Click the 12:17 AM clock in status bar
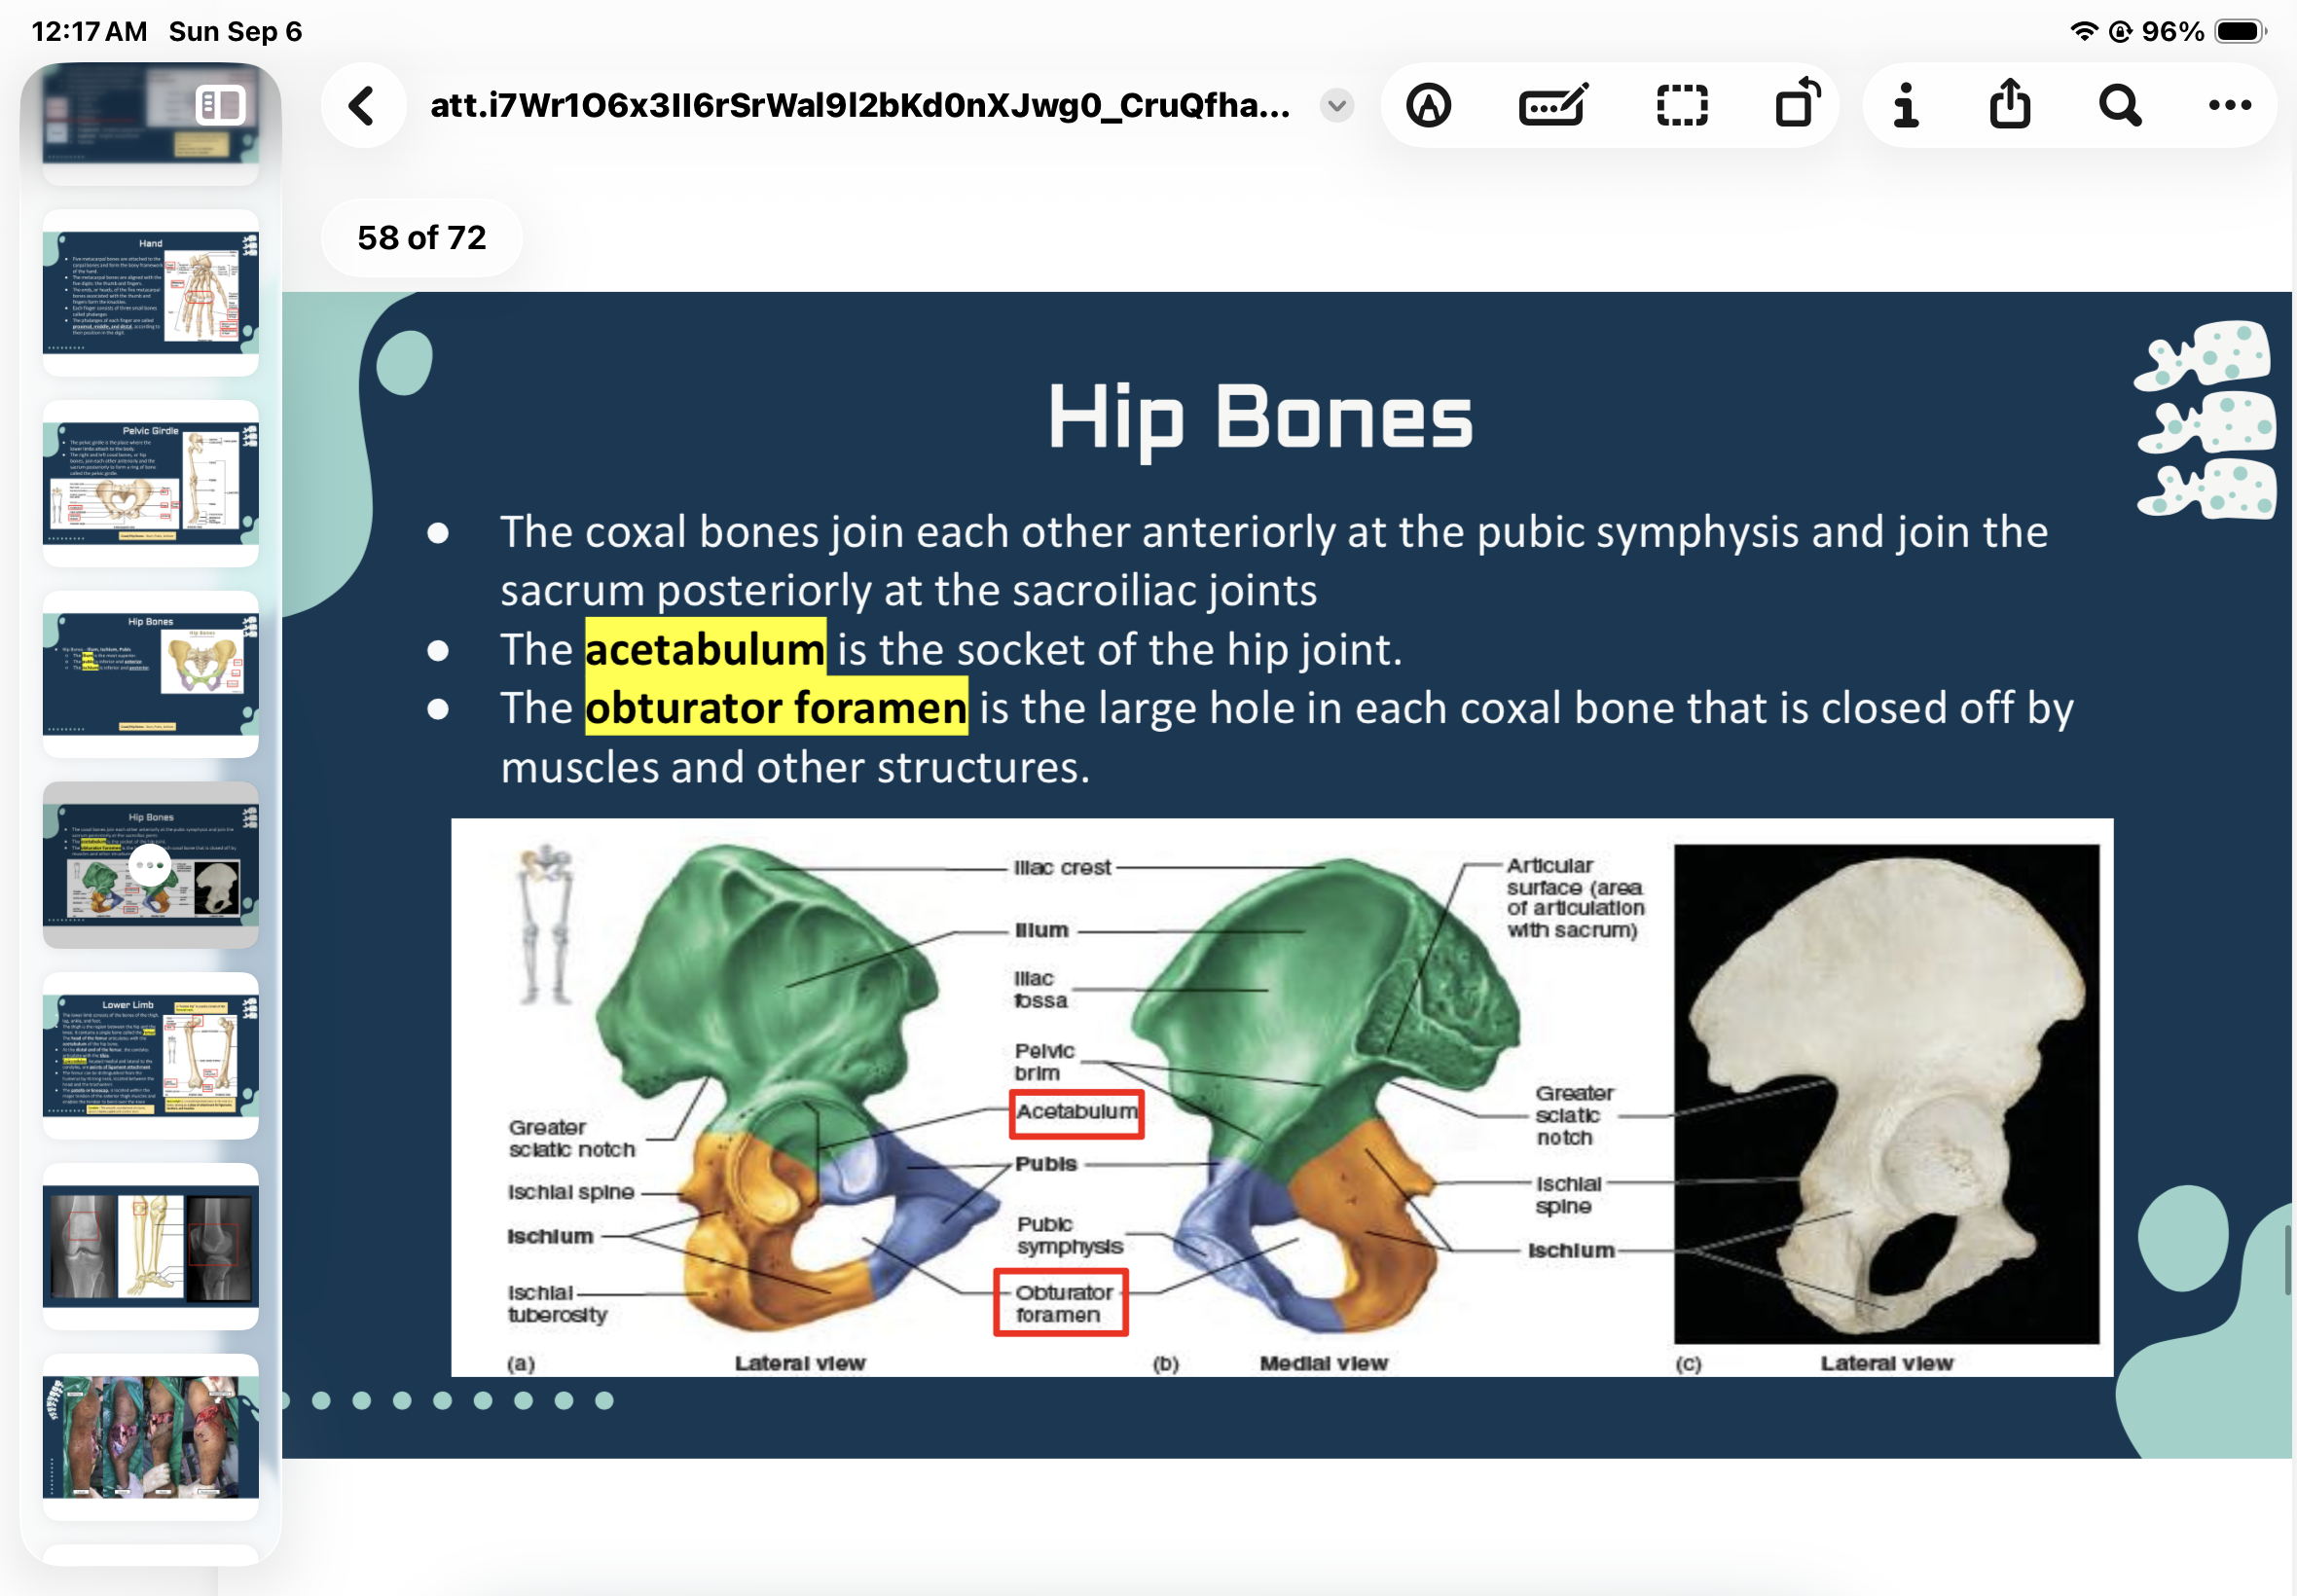2297x1596 pixels. click(90, 31)
